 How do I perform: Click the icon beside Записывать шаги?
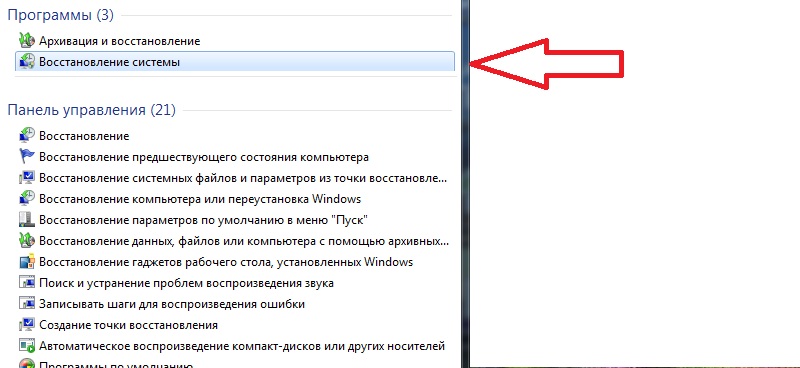pos(27,304)
